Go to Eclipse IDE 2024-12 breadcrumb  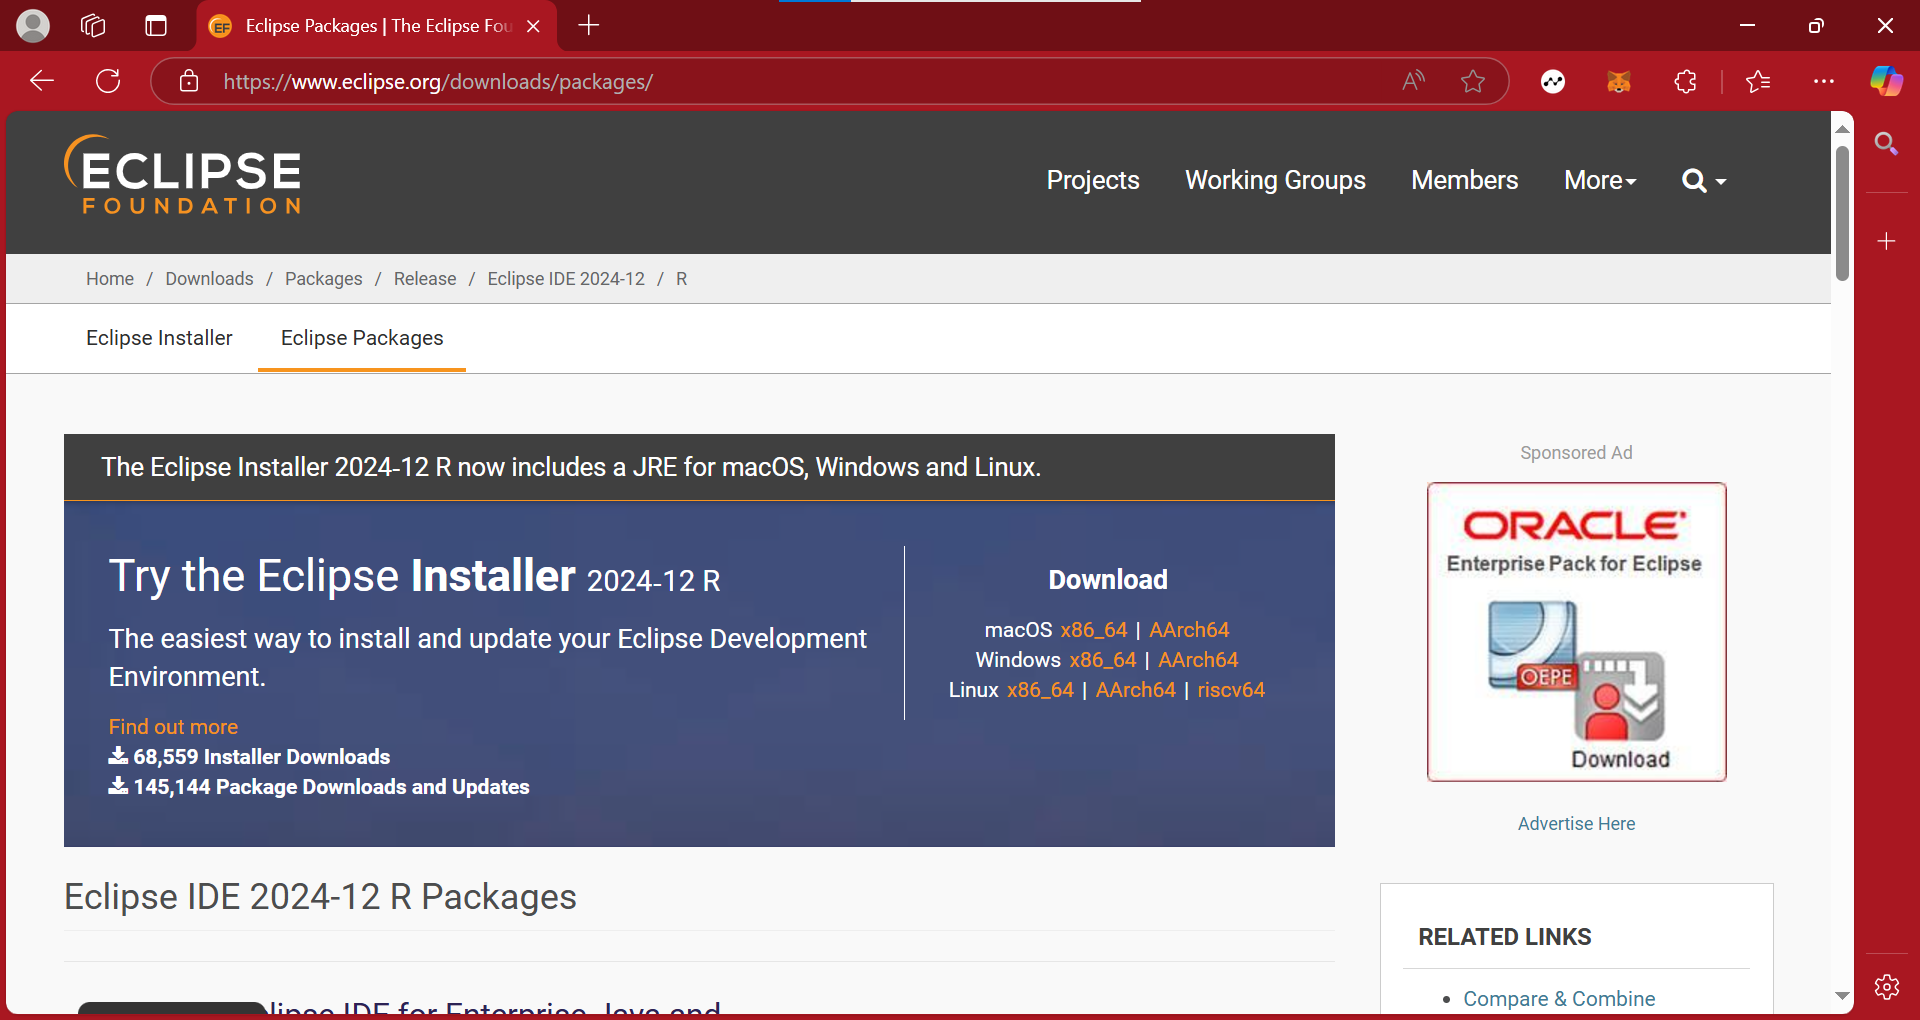[566, 279]
